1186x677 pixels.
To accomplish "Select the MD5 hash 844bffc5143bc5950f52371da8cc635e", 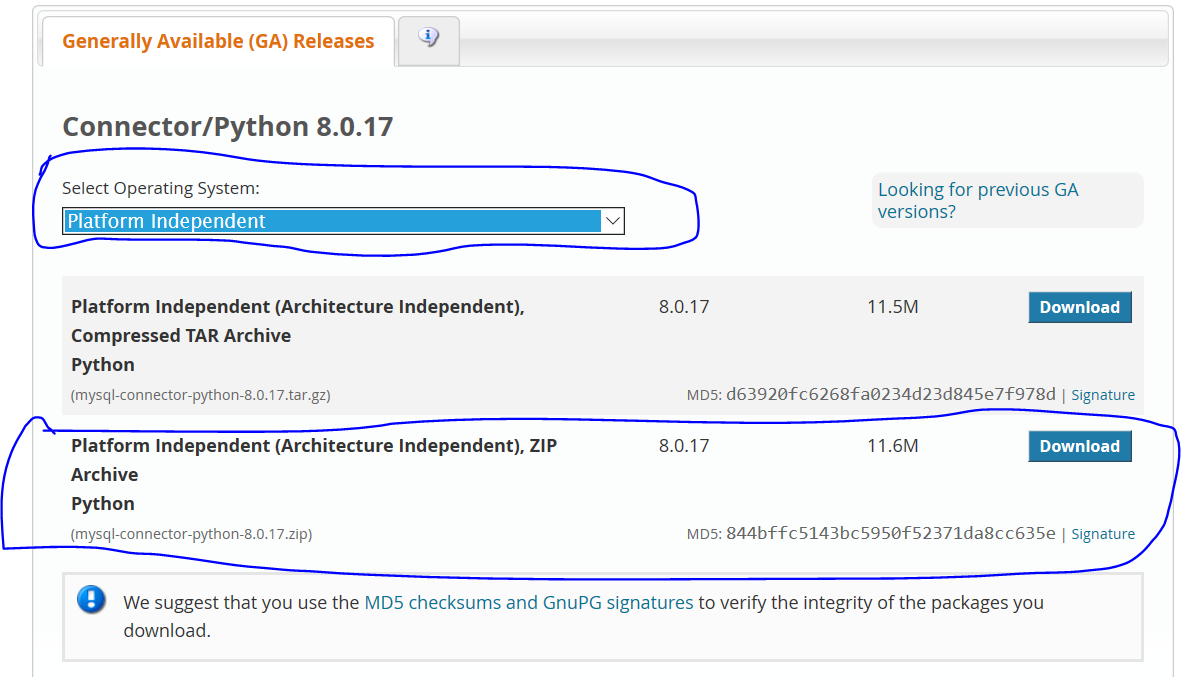I will pyautogui.click(x=890, y=533).
